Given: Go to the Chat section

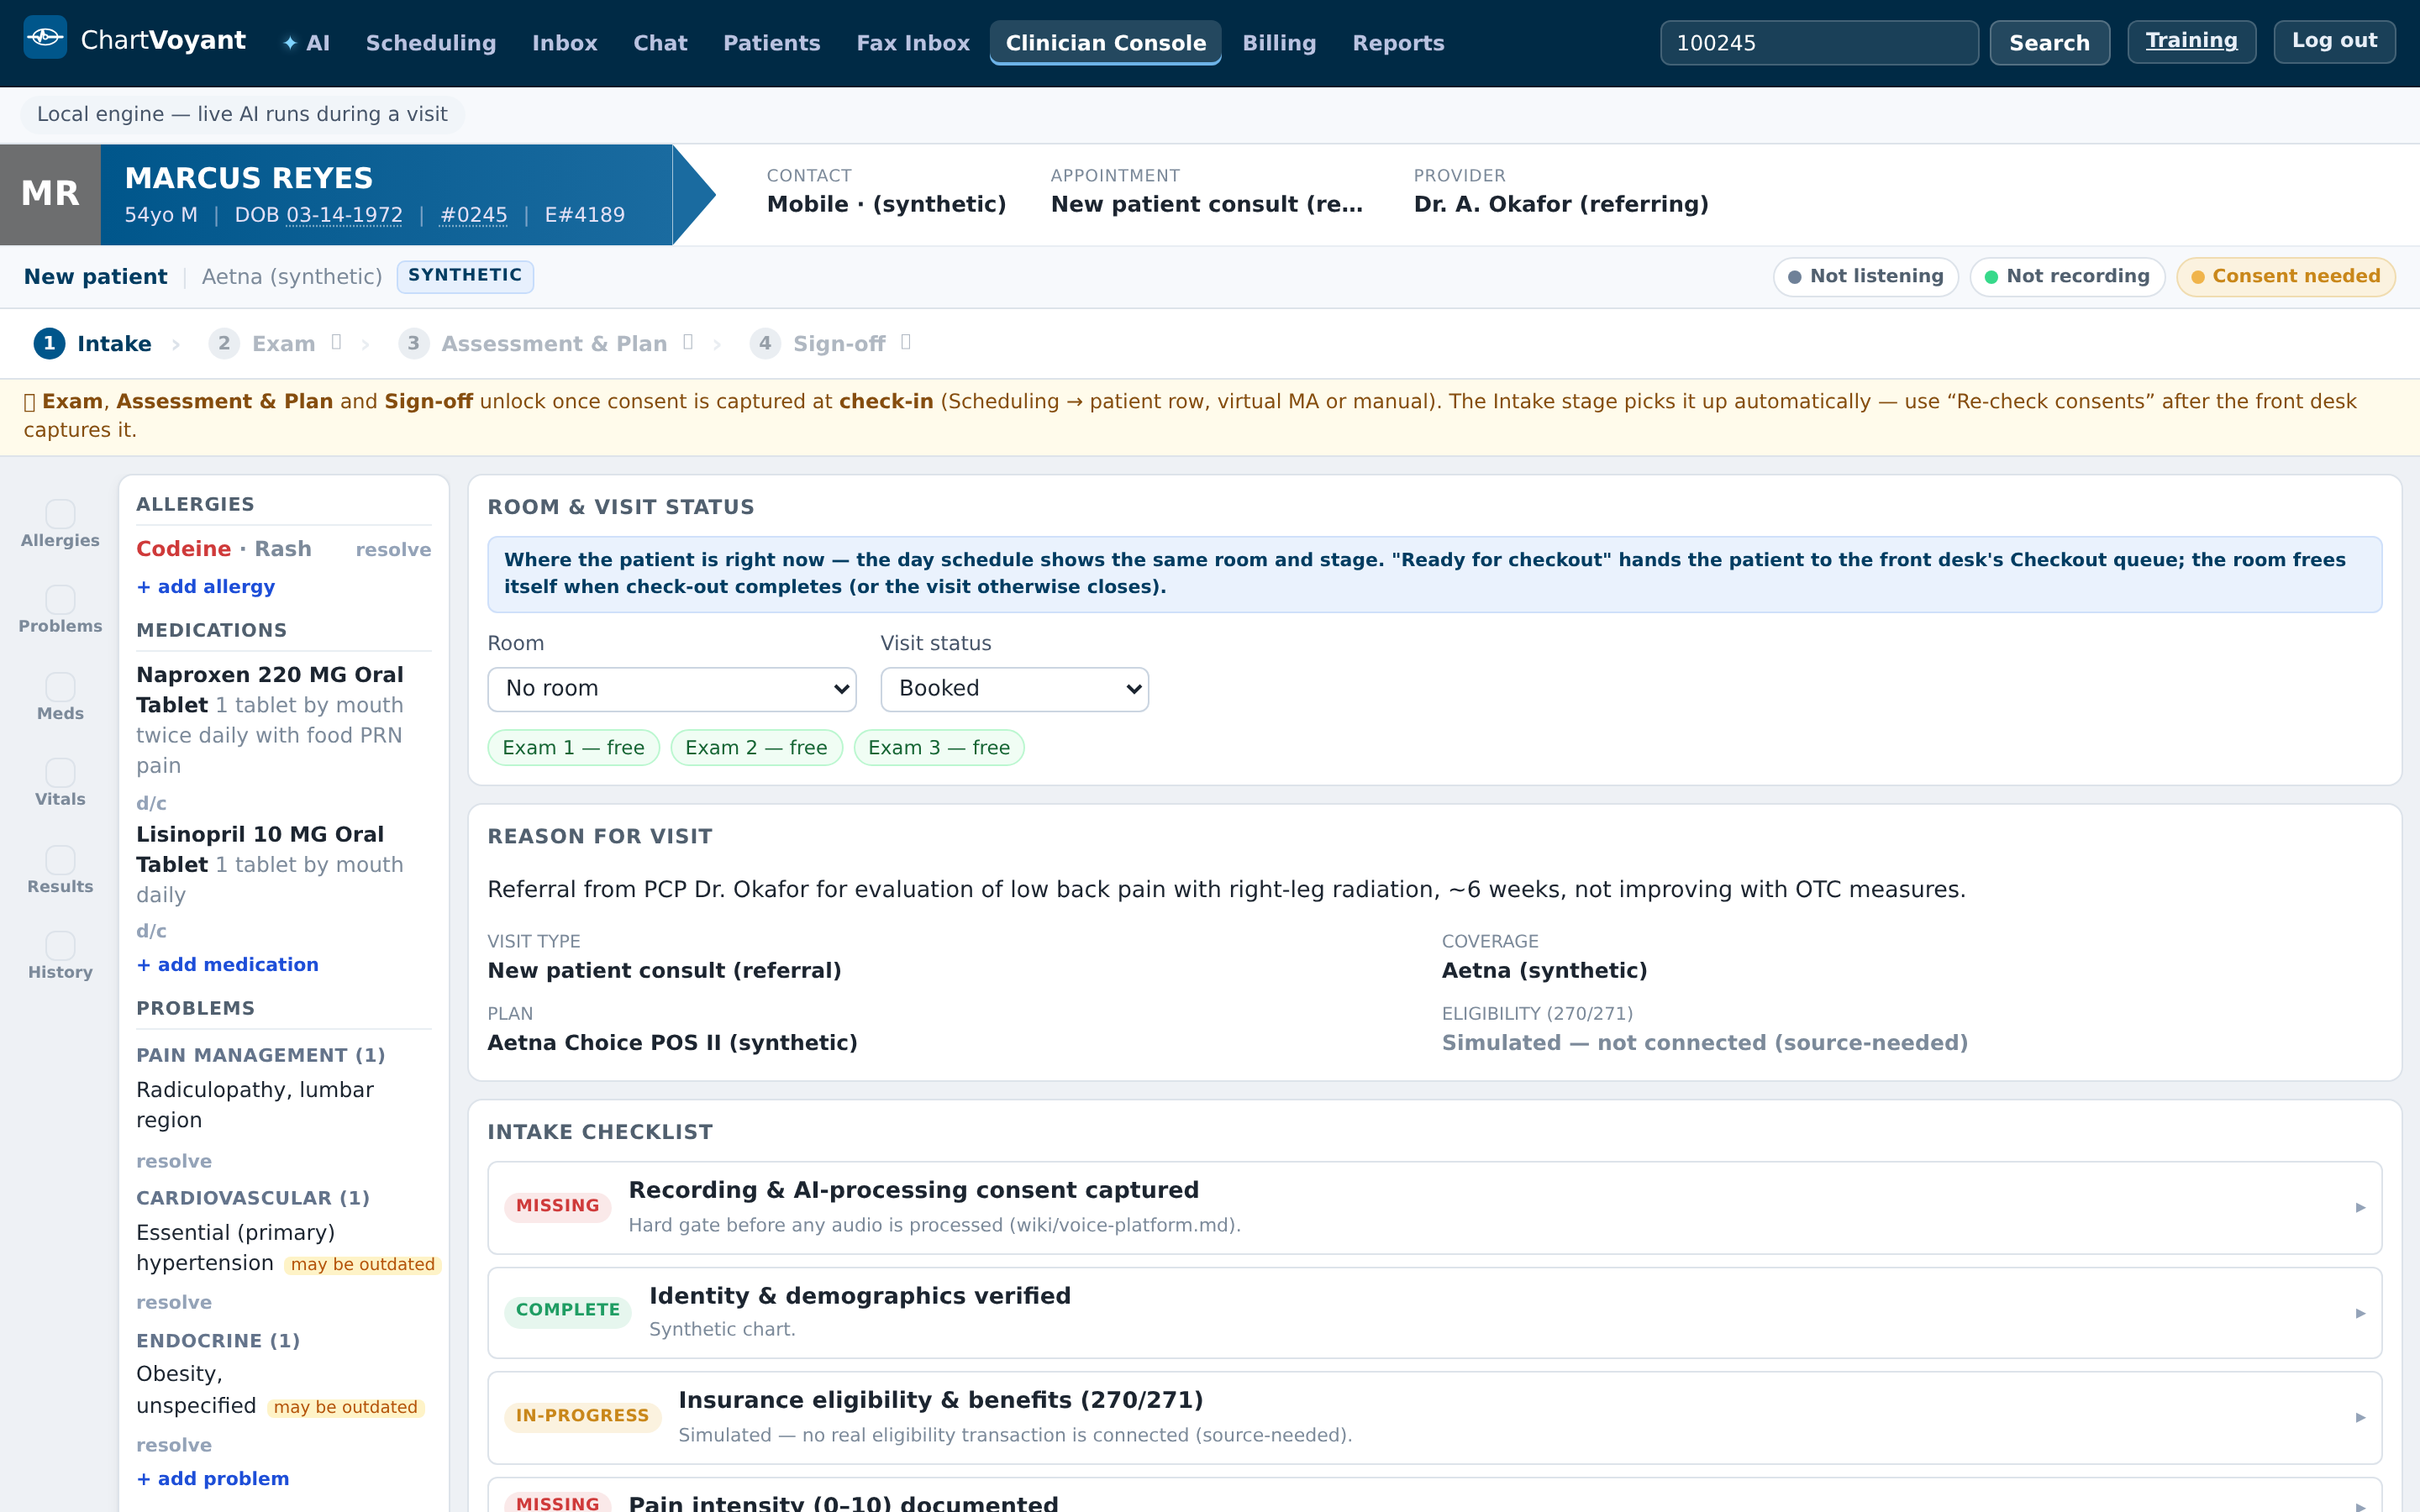Looking at the screenshot, I should tap(660, 43).
